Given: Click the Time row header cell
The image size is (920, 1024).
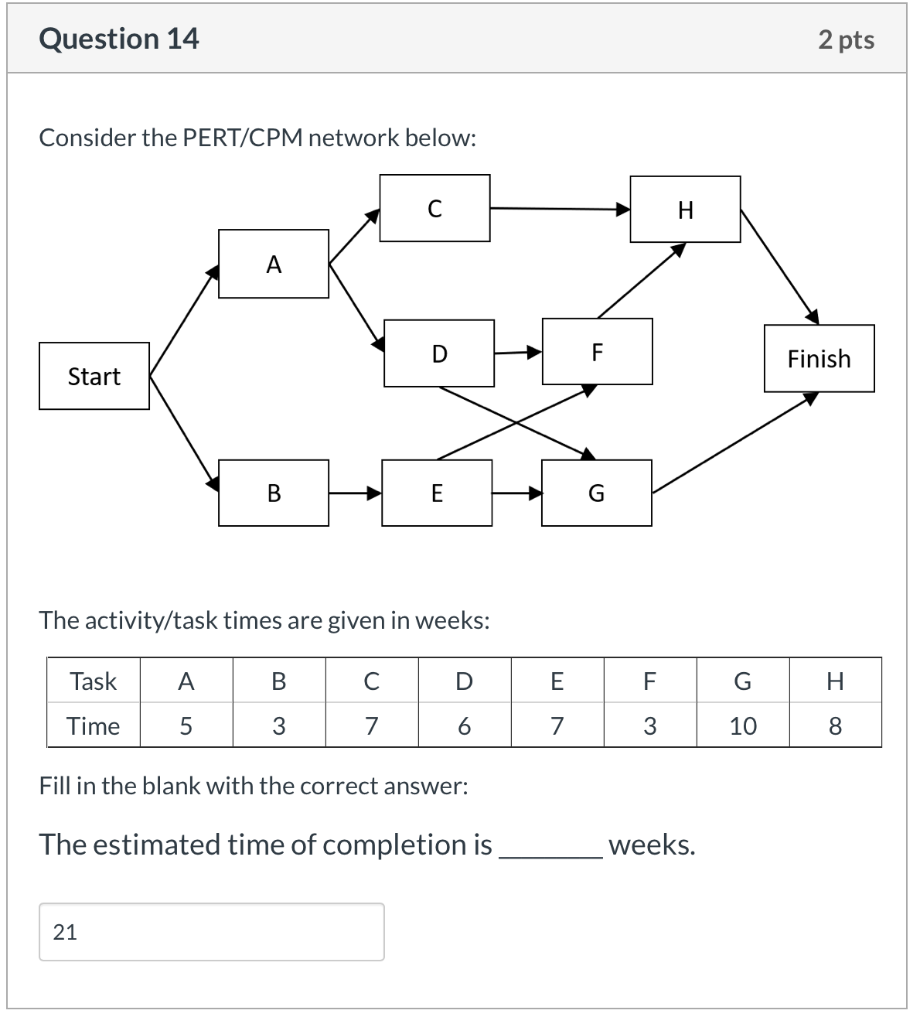Looking at the screenshot, I should (92, 726).
